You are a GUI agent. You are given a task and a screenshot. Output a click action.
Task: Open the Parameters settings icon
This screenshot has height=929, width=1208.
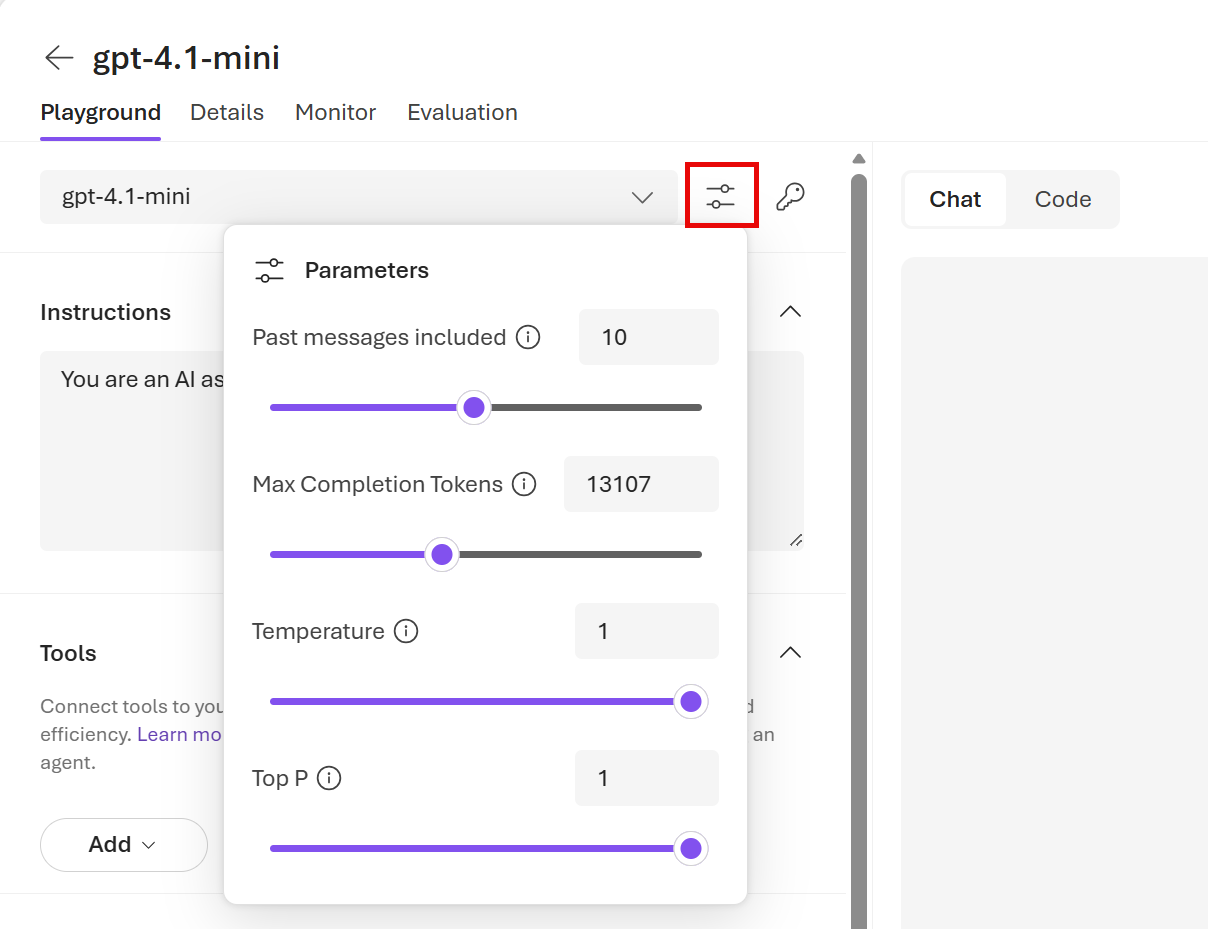[721, 195]
